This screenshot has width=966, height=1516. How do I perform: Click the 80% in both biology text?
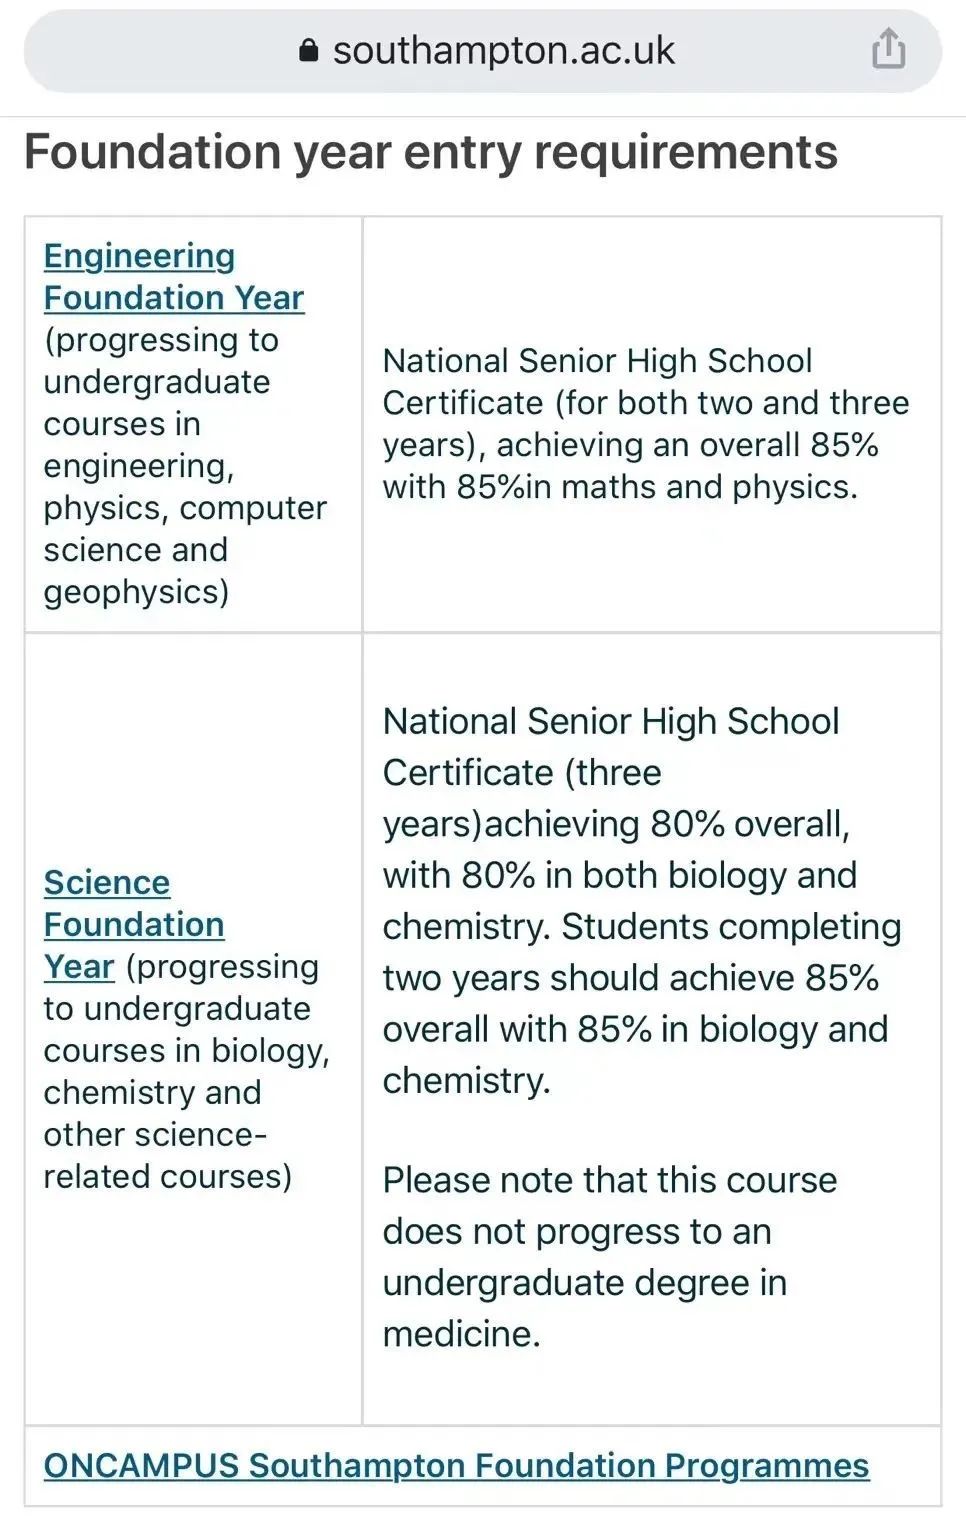click(x=618, y=875)
